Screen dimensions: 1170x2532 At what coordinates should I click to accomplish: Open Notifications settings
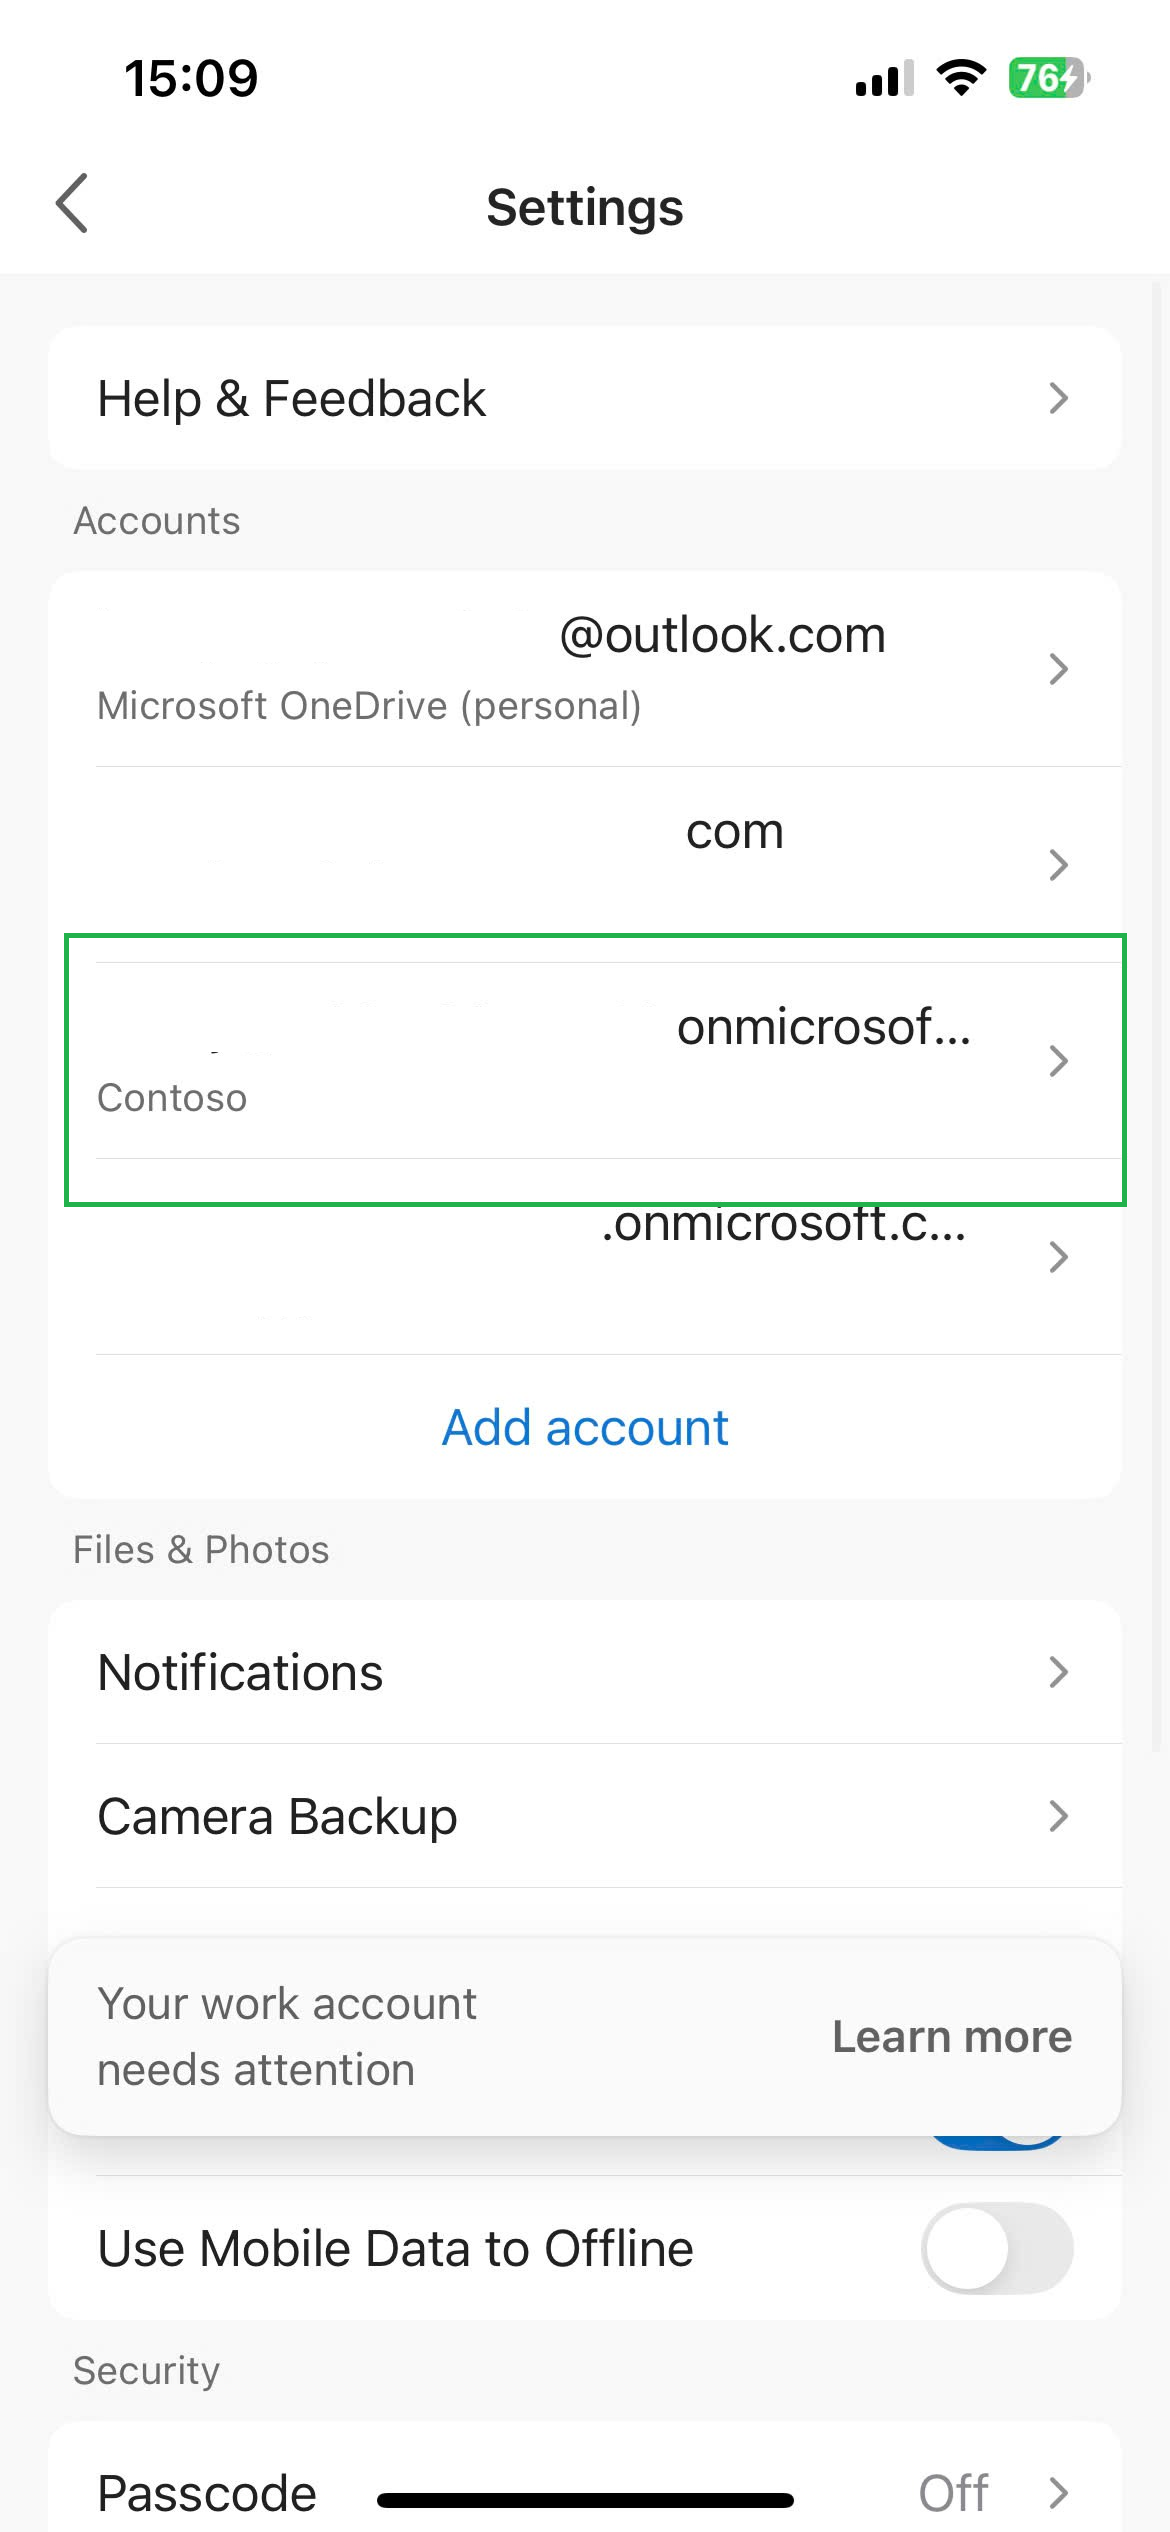585,1672
